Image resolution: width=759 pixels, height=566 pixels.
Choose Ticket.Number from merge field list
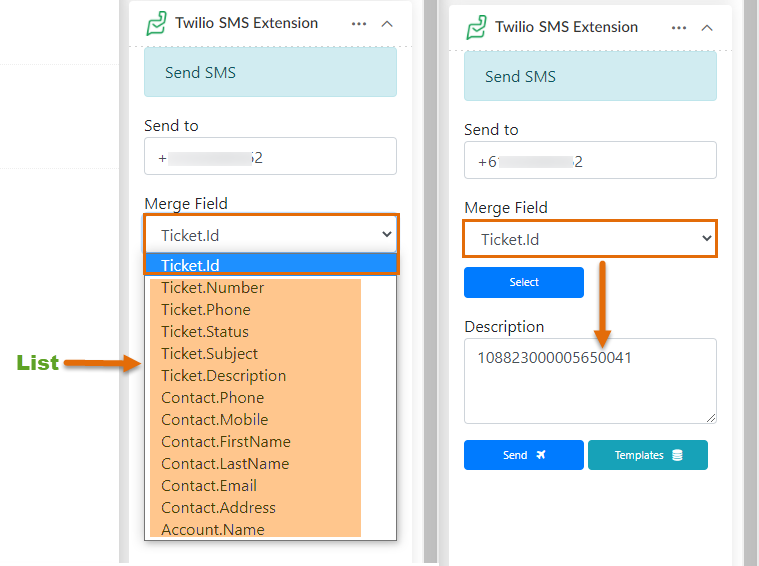(x=271, y=288)
